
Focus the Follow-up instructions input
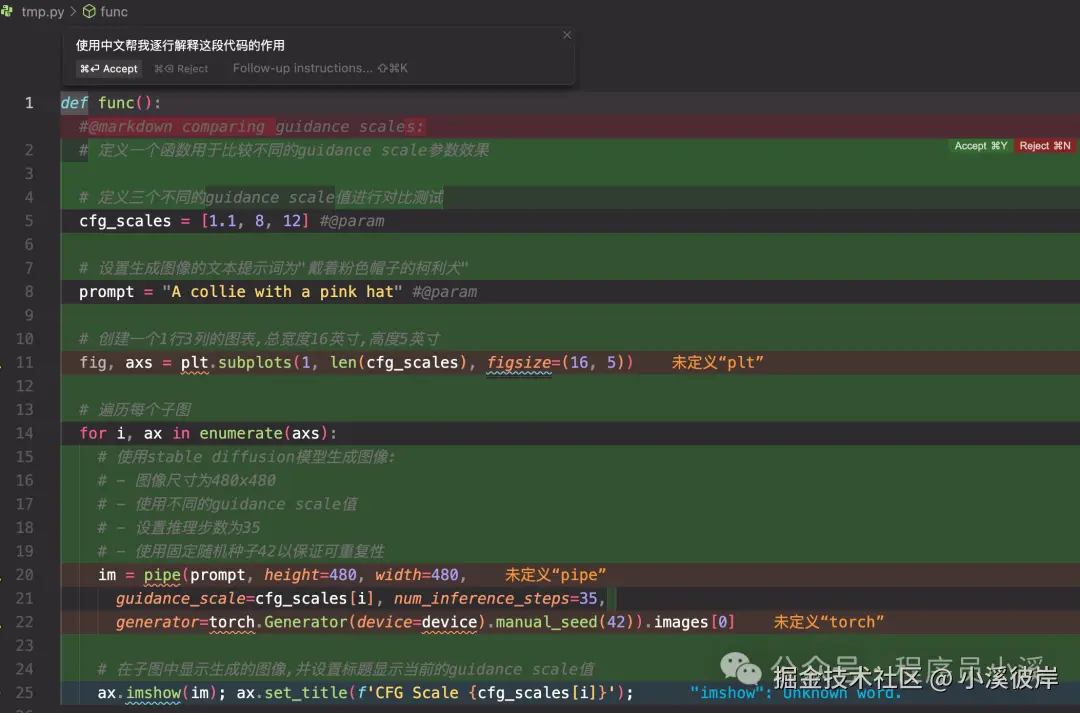tap(320, 68)
